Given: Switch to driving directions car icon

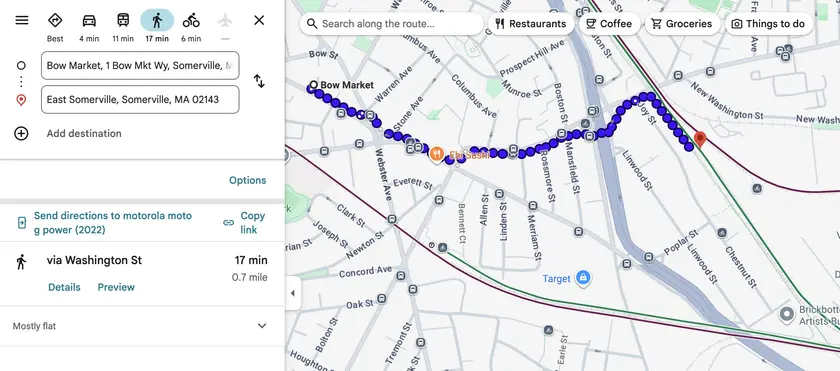Looking at the screenshot, I should (89, 20).
